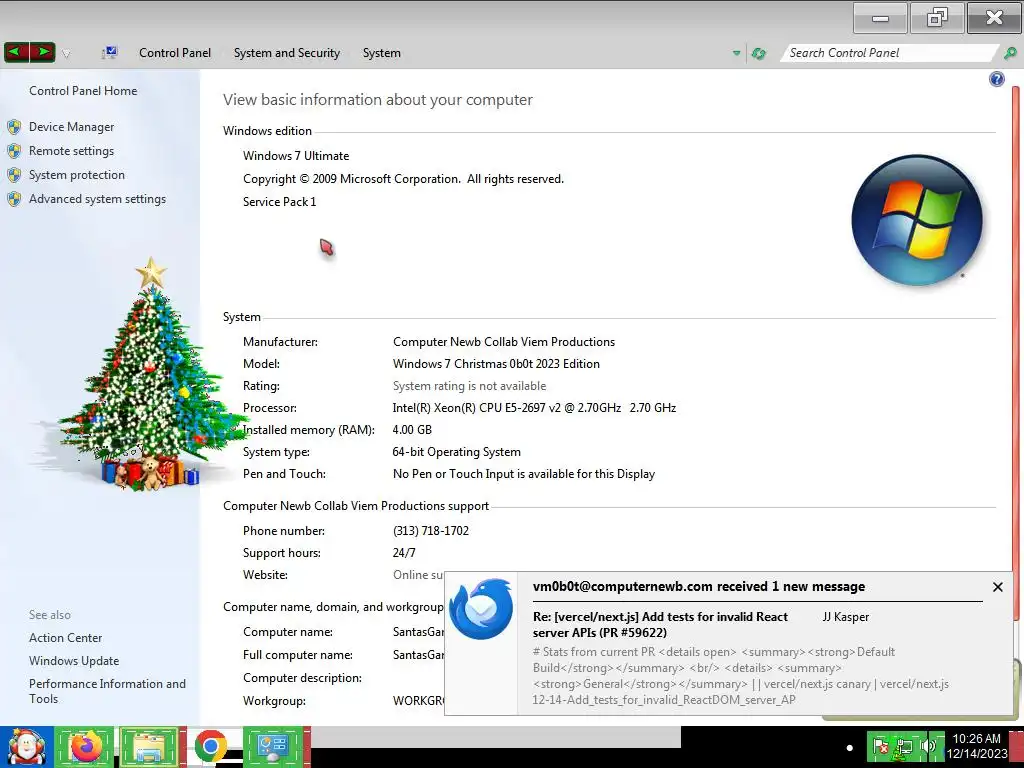Image resolution: width=1024 pixels, height=768 pixels.
Task: Click the shield icon beside Device Manager
Action: coord(14,127)
